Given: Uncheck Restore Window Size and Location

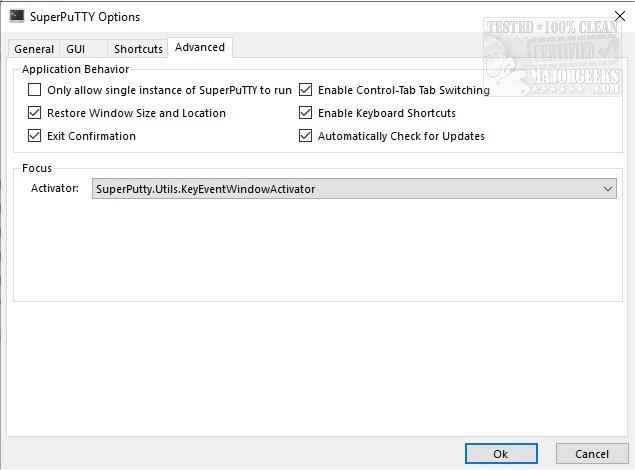Looking at the screenshot, I should (x=35, y=113).
